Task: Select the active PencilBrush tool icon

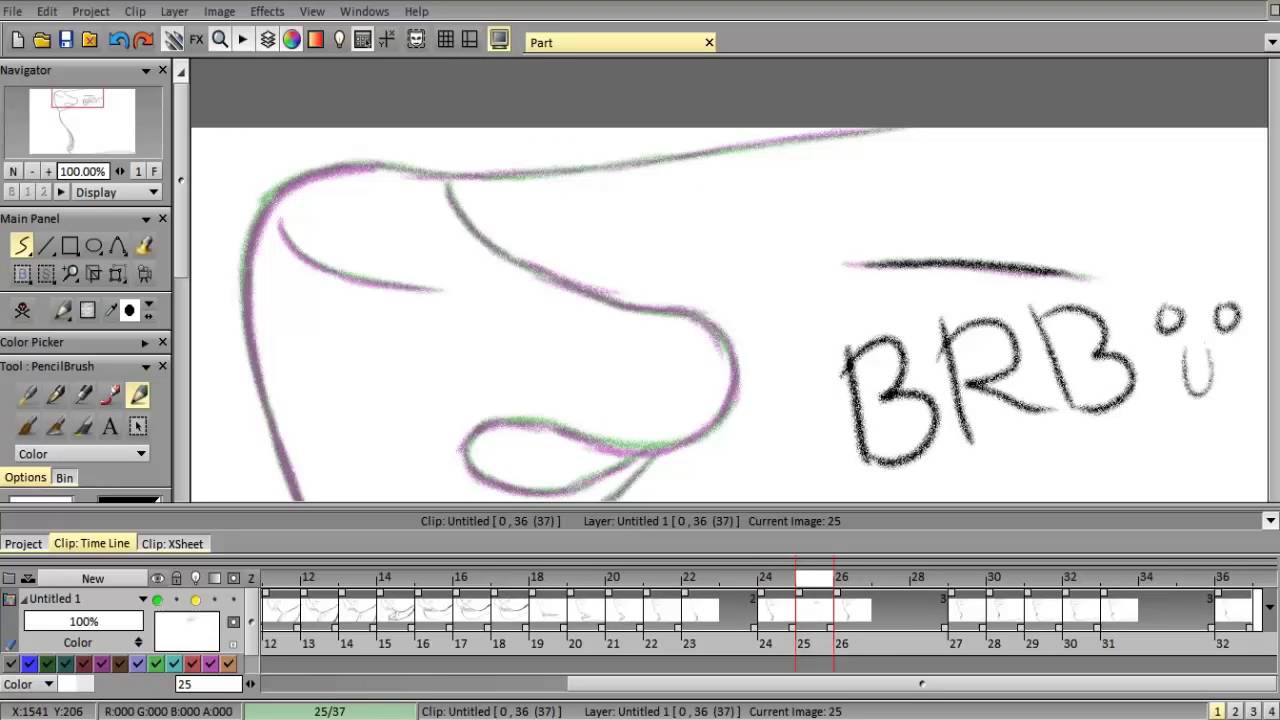Action: 138,395
